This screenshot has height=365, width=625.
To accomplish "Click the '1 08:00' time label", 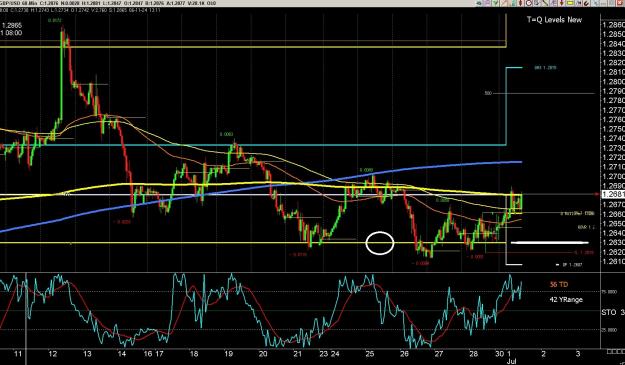I will point(11,33).
